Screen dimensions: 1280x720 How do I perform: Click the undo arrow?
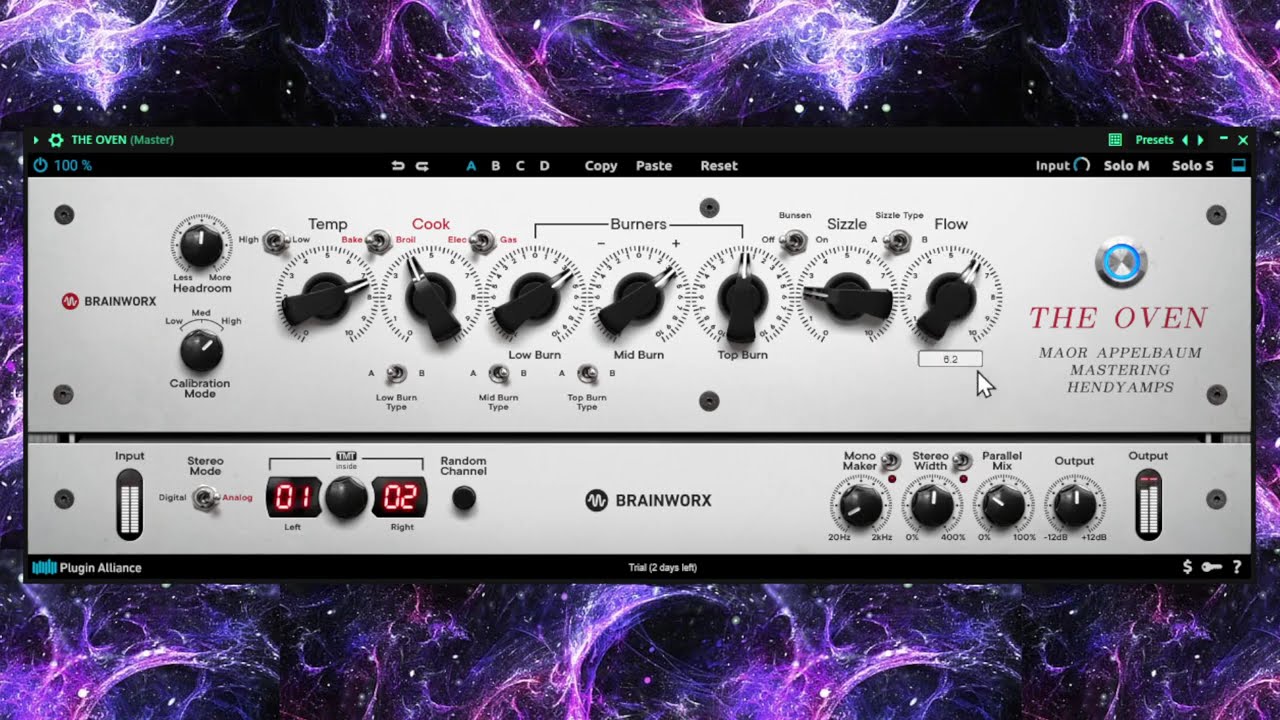click(398, 166)
